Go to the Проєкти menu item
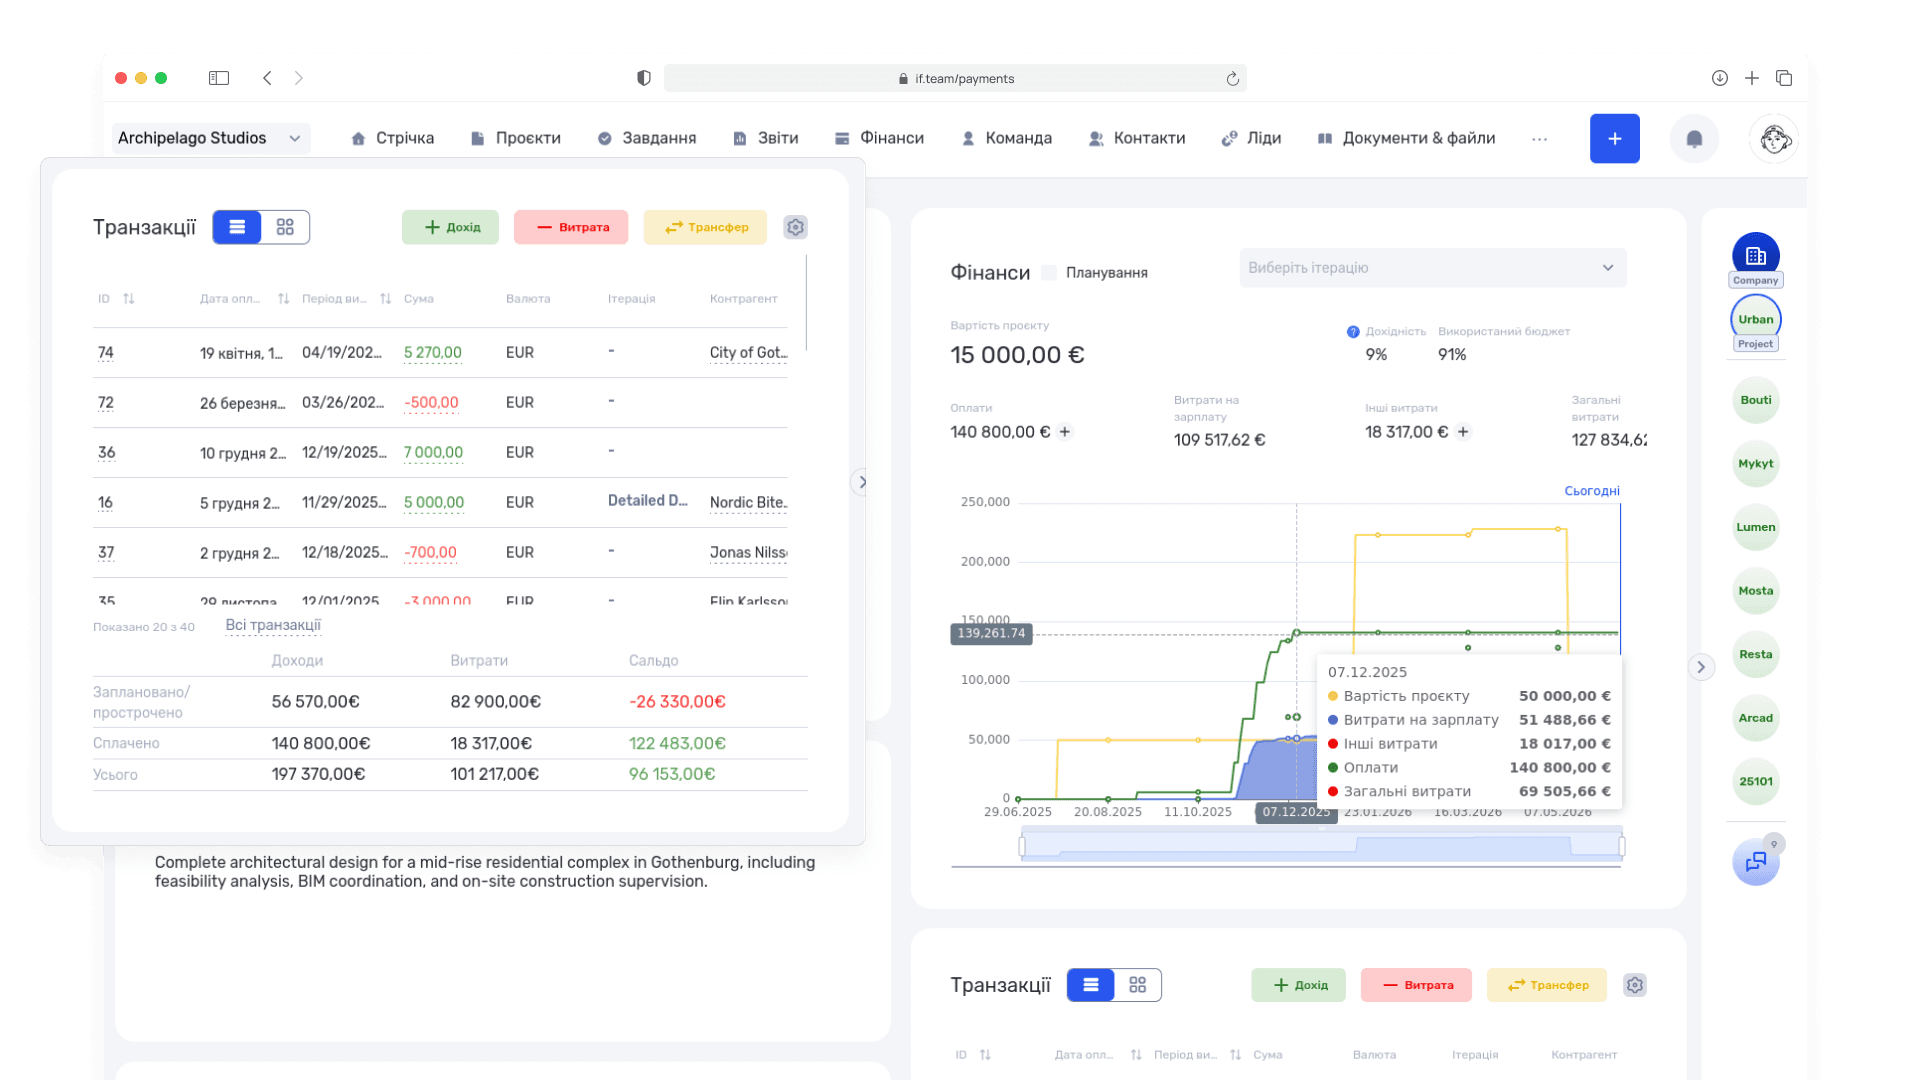 coord(516,138)
